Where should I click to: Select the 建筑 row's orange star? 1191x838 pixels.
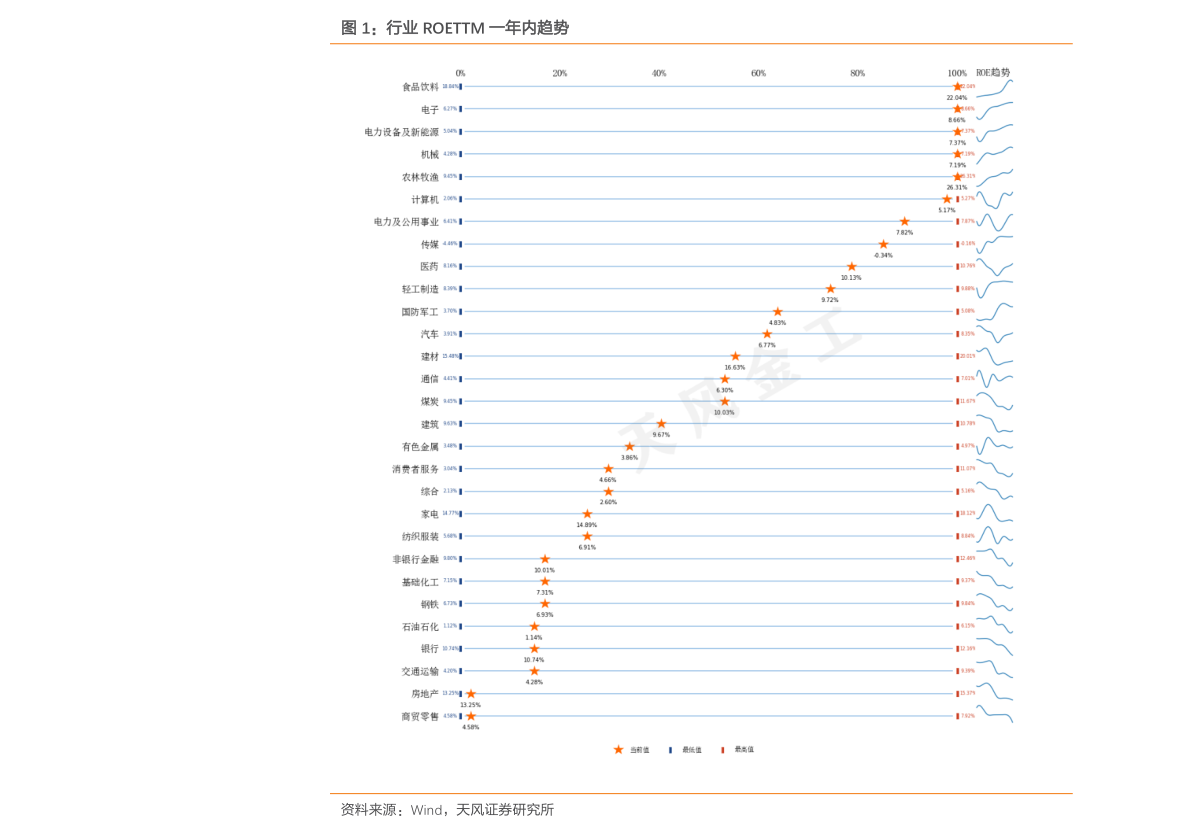point(661,424)
